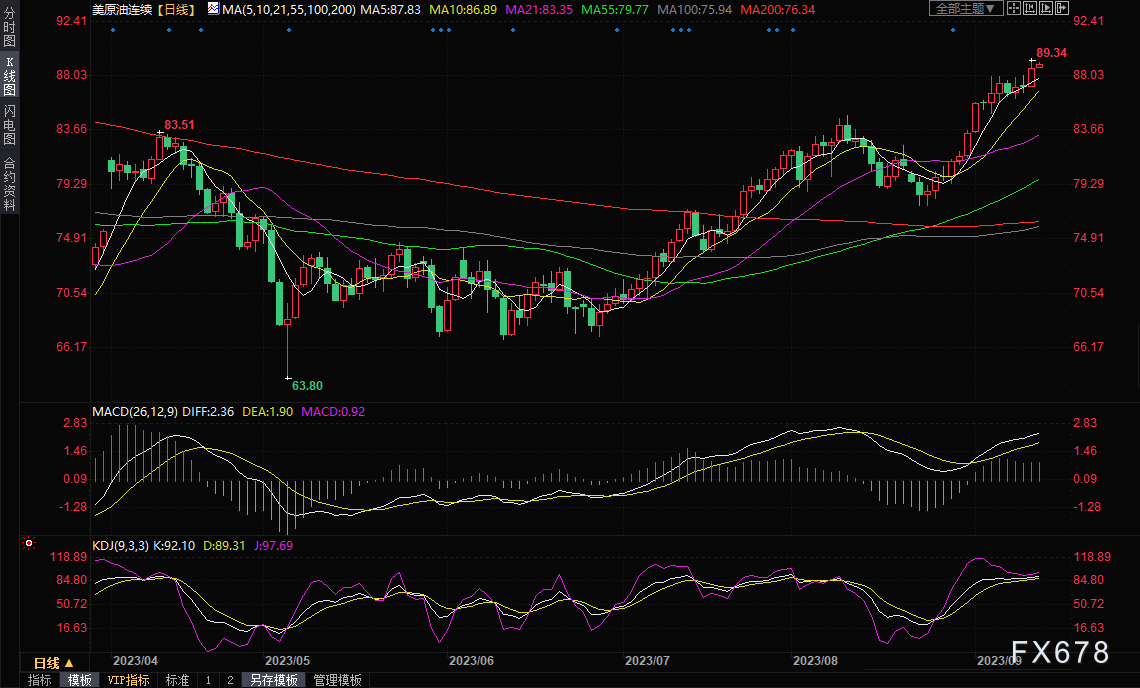This screenshot has height=688, width=1140.
Task: Click the MA55:79.77 value label
Action: coord(614,9)
